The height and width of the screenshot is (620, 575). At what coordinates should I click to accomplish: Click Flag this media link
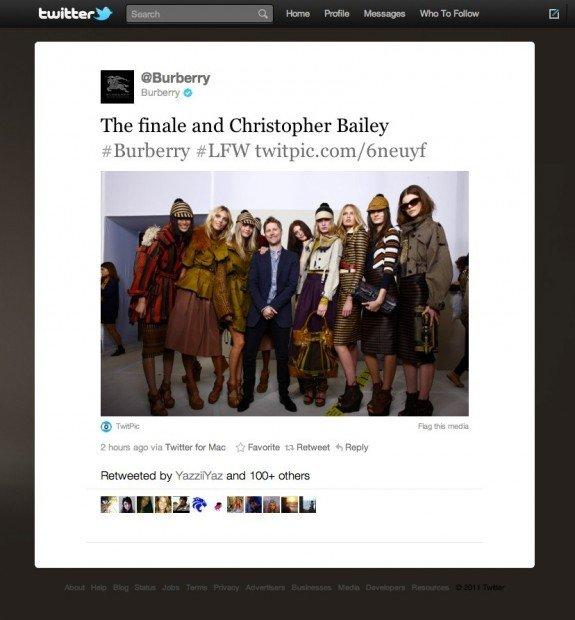443,426
